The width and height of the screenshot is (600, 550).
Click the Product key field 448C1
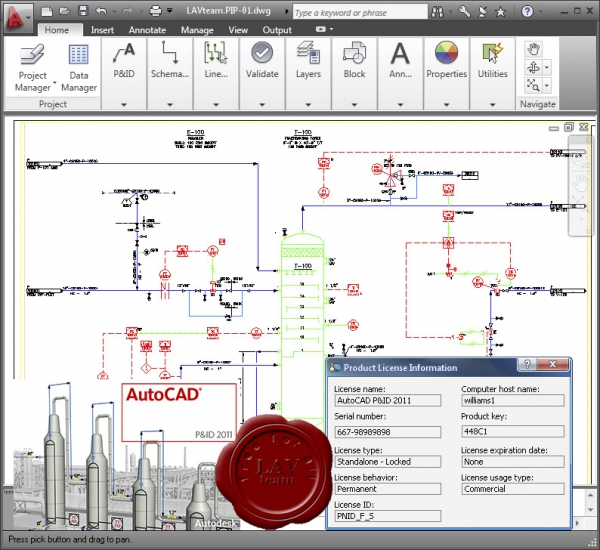click(x=513, y=431)
